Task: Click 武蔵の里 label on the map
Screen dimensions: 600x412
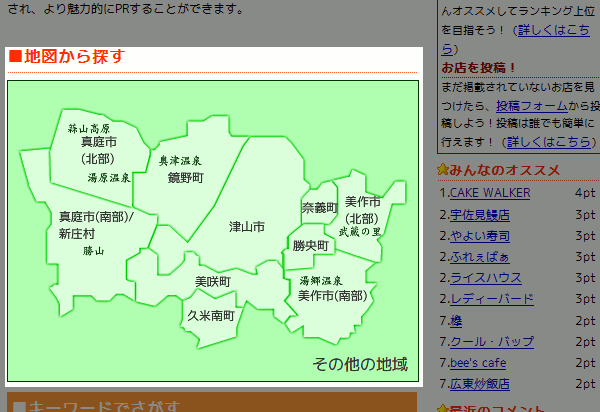Action: (360, 231)
